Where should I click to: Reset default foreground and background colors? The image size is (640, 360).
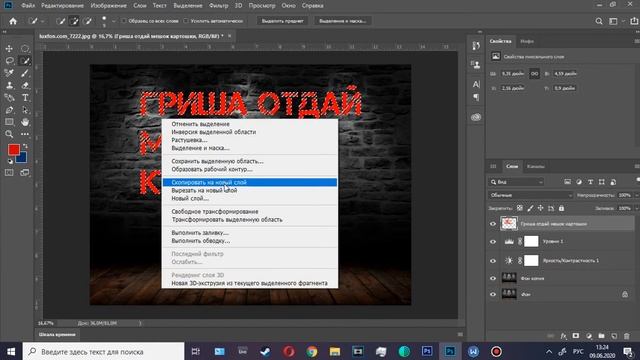(x=10, y=161)
